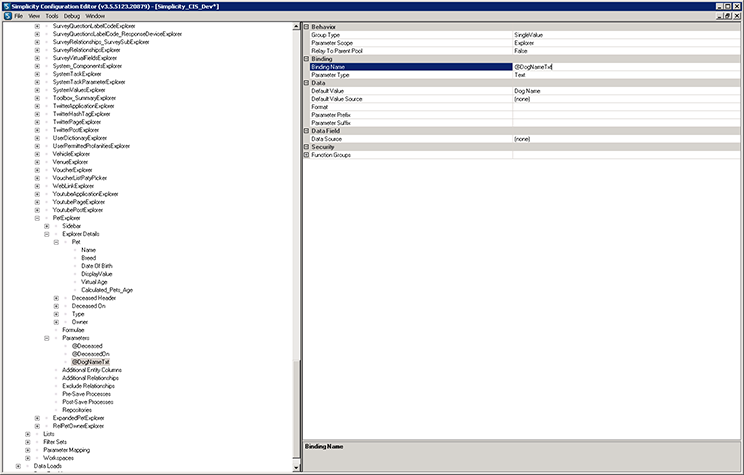Screen dimensions: 744x475
Task: Select Additional Entity Columns item
Action: (92, 370)
